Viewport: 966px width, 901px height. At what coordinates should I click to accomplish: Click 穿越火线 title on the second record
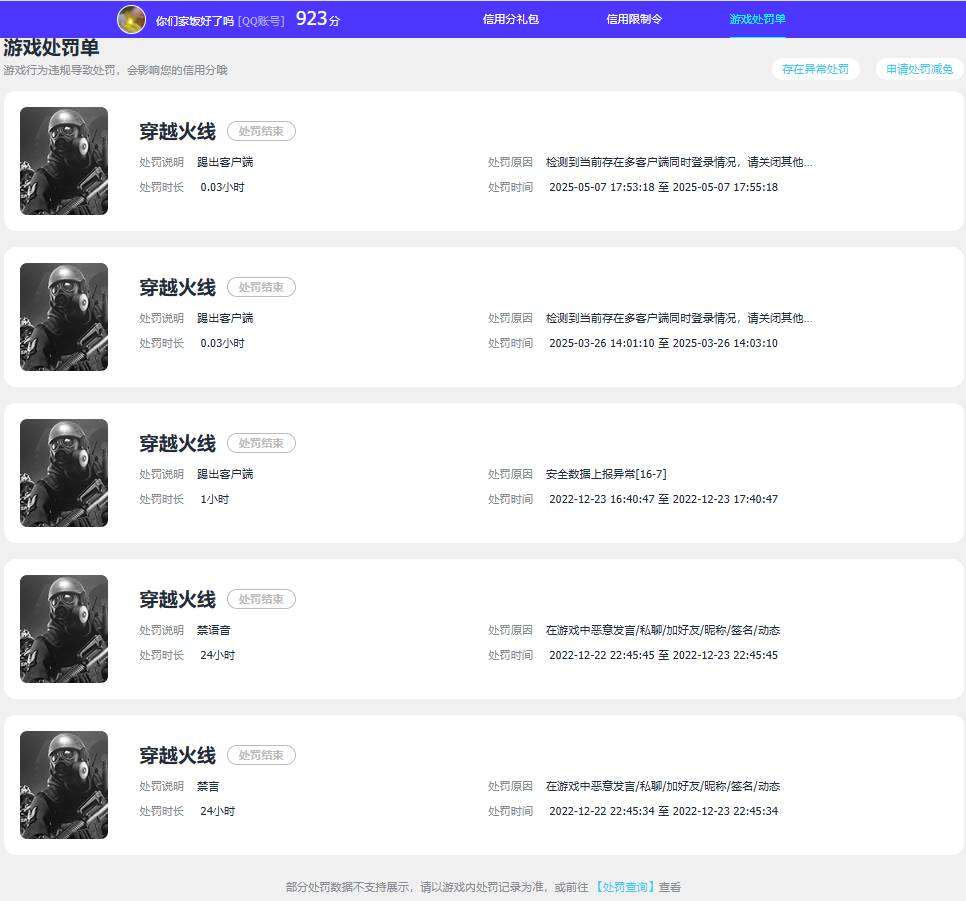177,287
